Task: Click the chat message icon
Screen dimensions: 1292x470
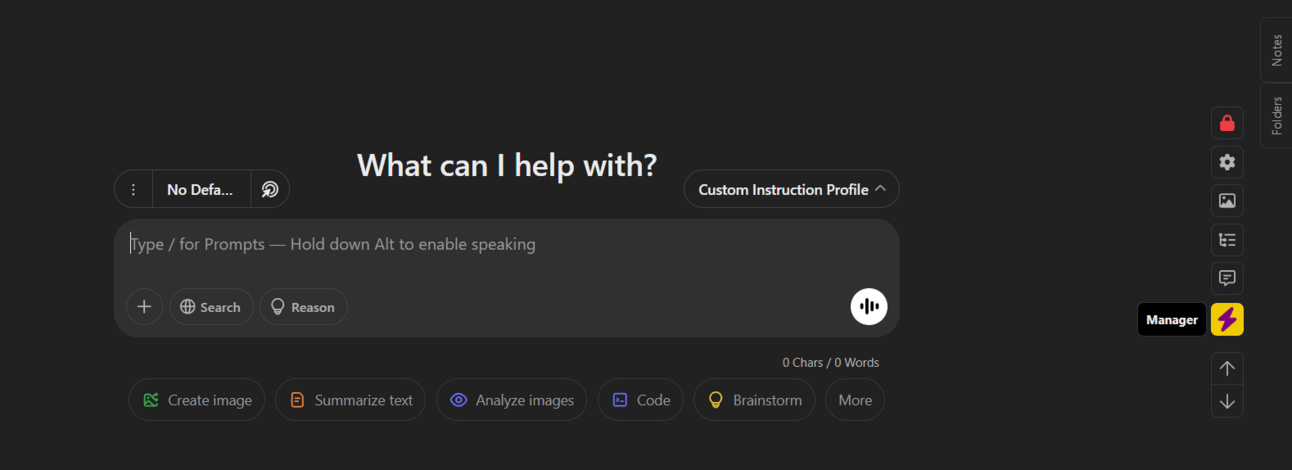Action: click(1227, 278)
